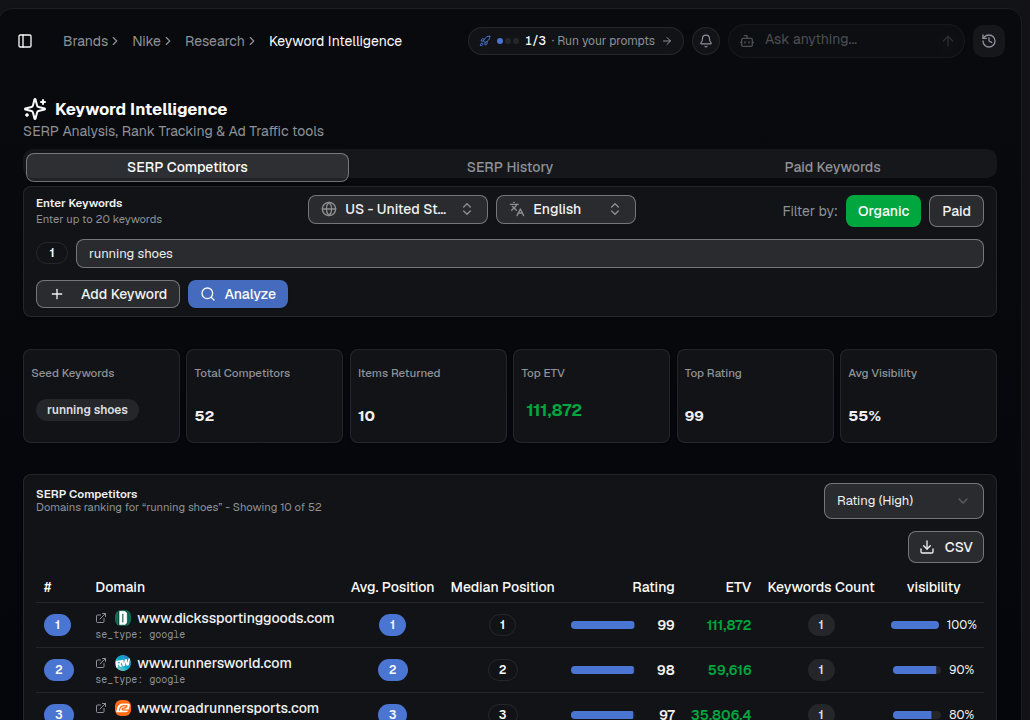
Task: Click rating bar for dickssportinggoods.com
Action: [x=602, y=625]
